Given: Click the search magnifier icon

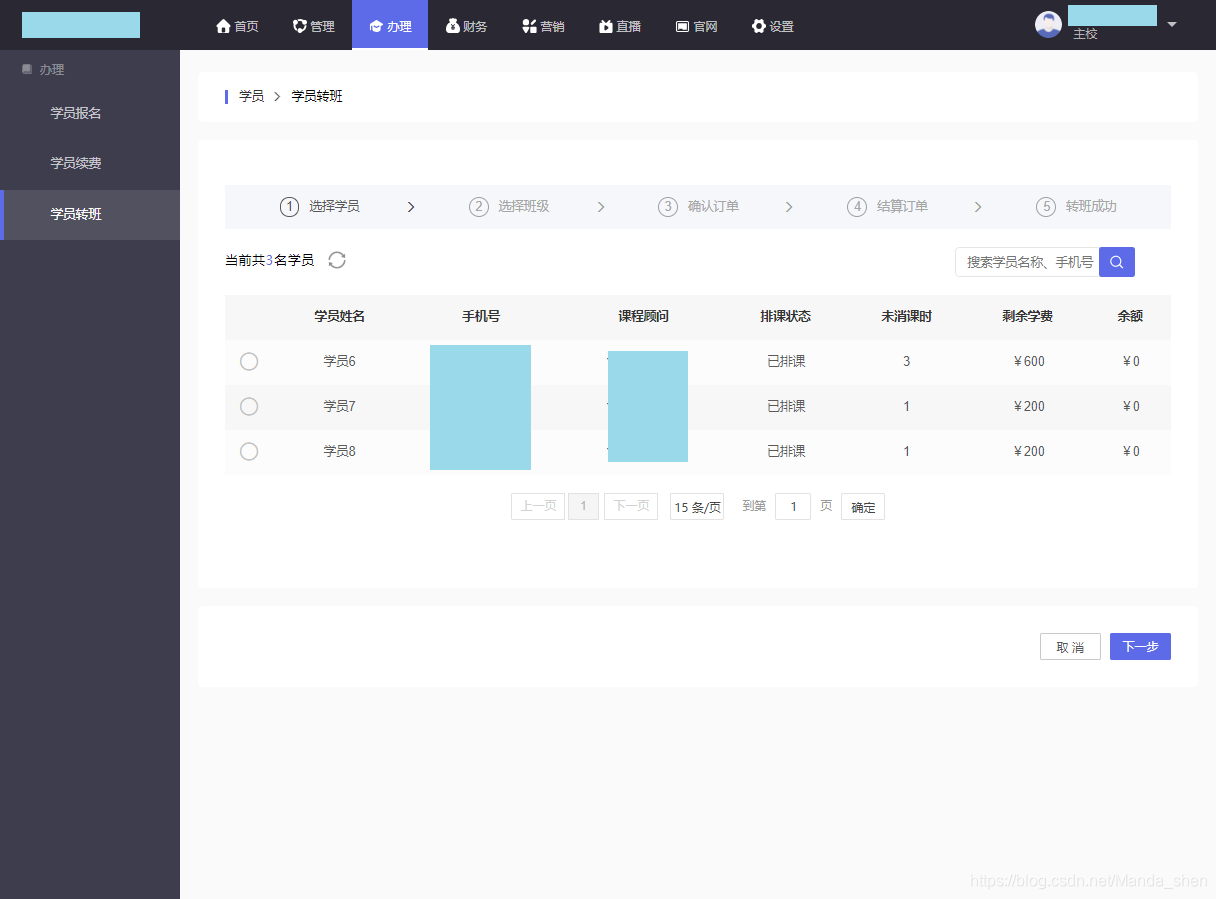Looking at the screenshot, I should point(1116,261).
